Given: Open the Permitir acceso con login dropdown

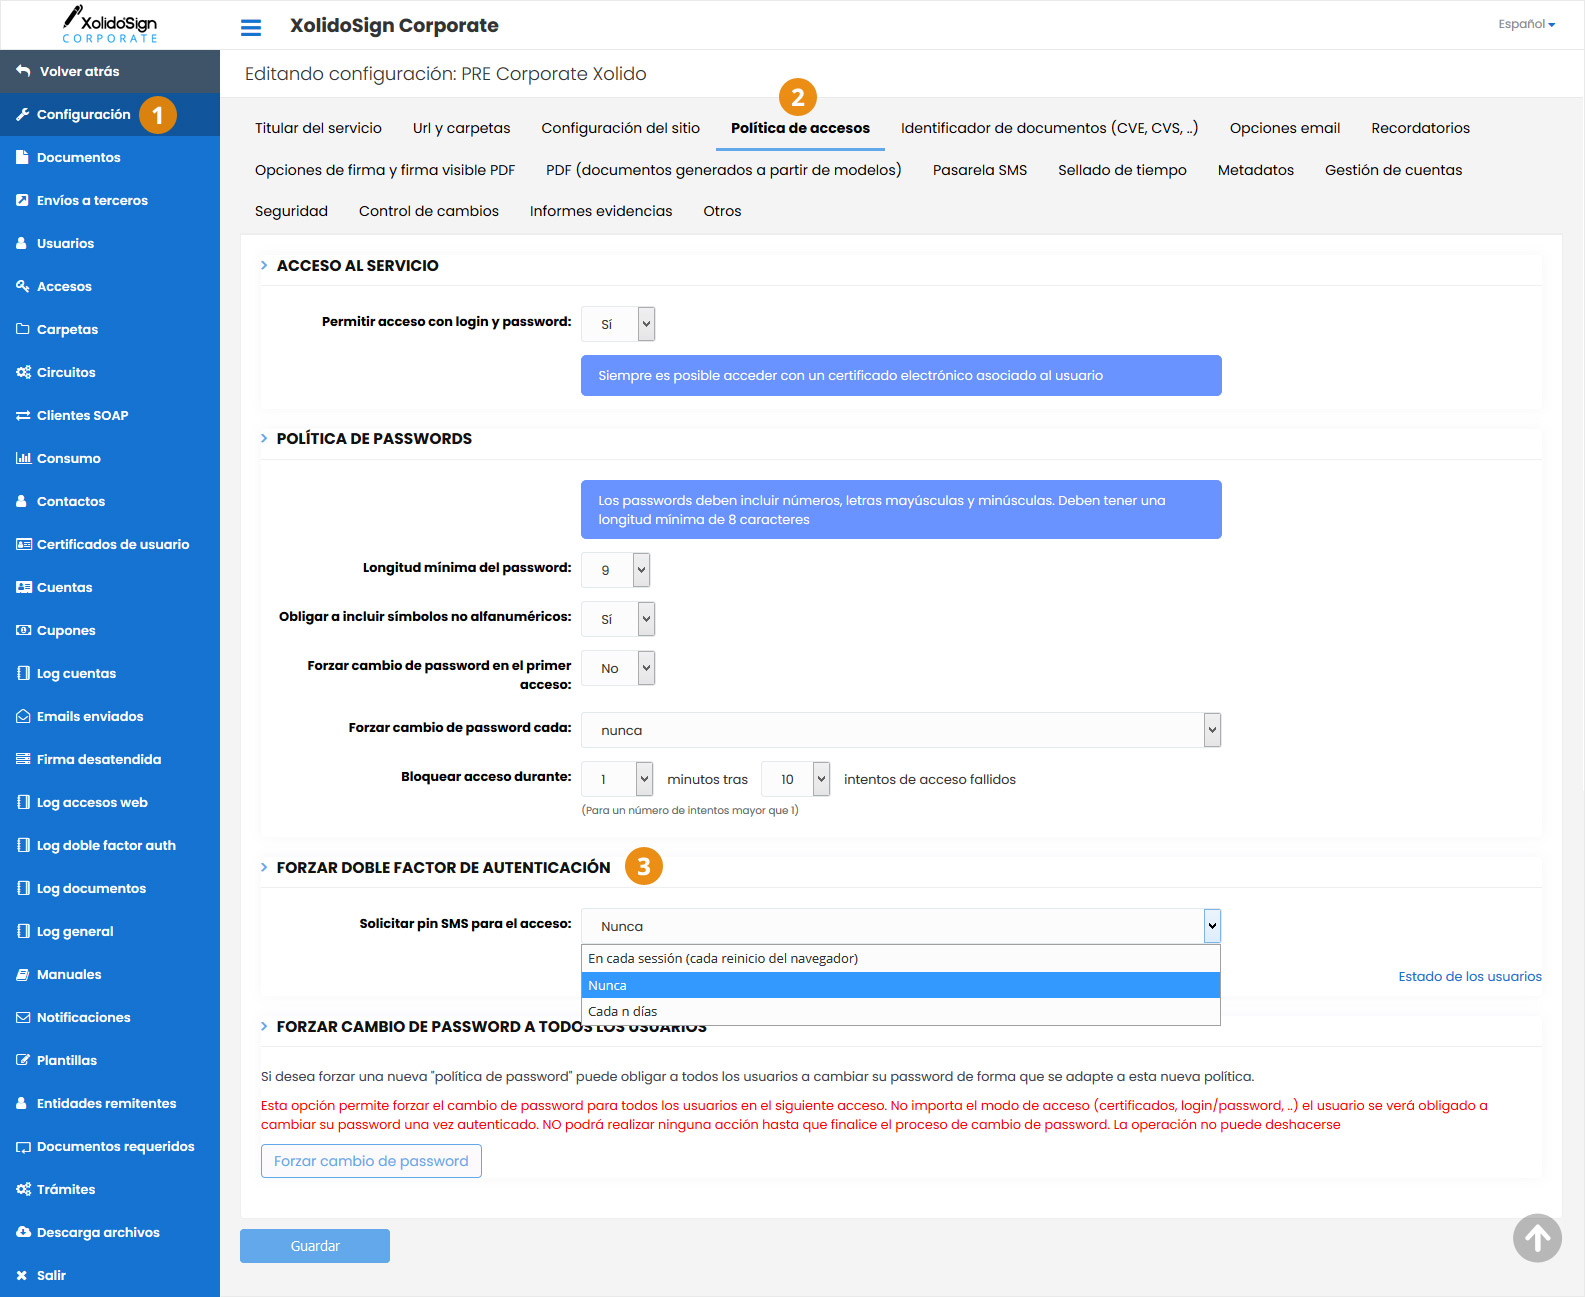Looking at the screenshot, I should [x=618, y=324].
